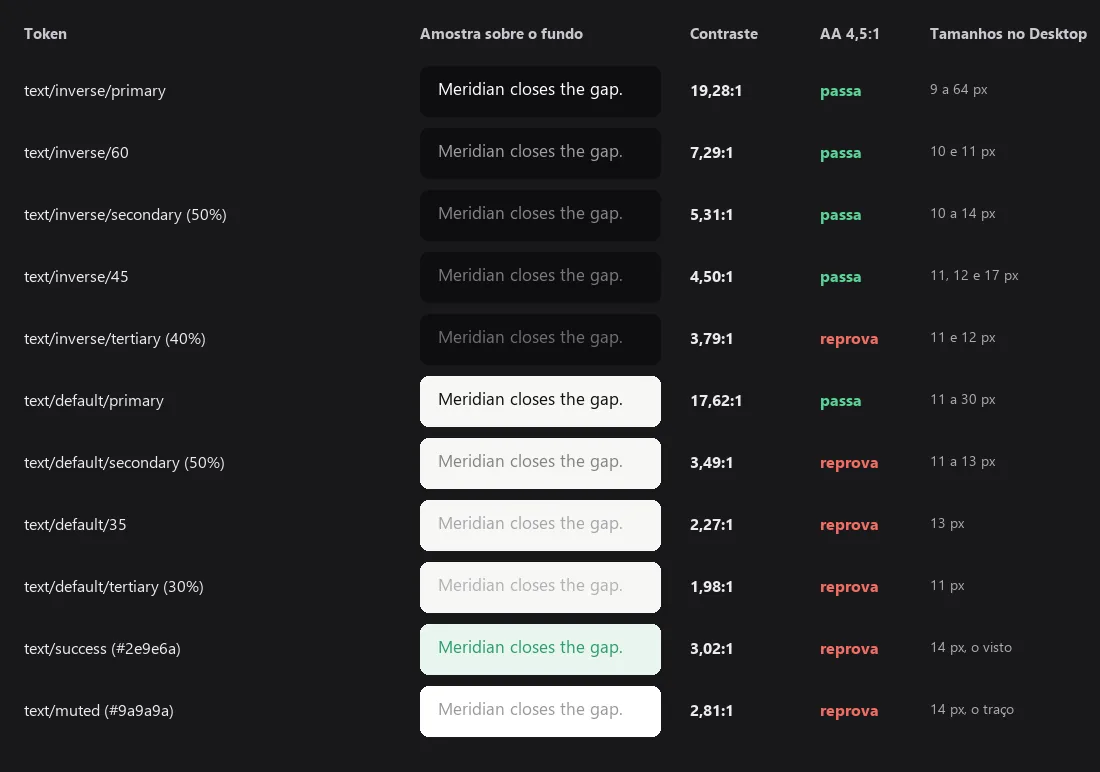Click contrast value 5,31:1
The width and height of the screenshot is (1100, 772).
pos(711,215)
